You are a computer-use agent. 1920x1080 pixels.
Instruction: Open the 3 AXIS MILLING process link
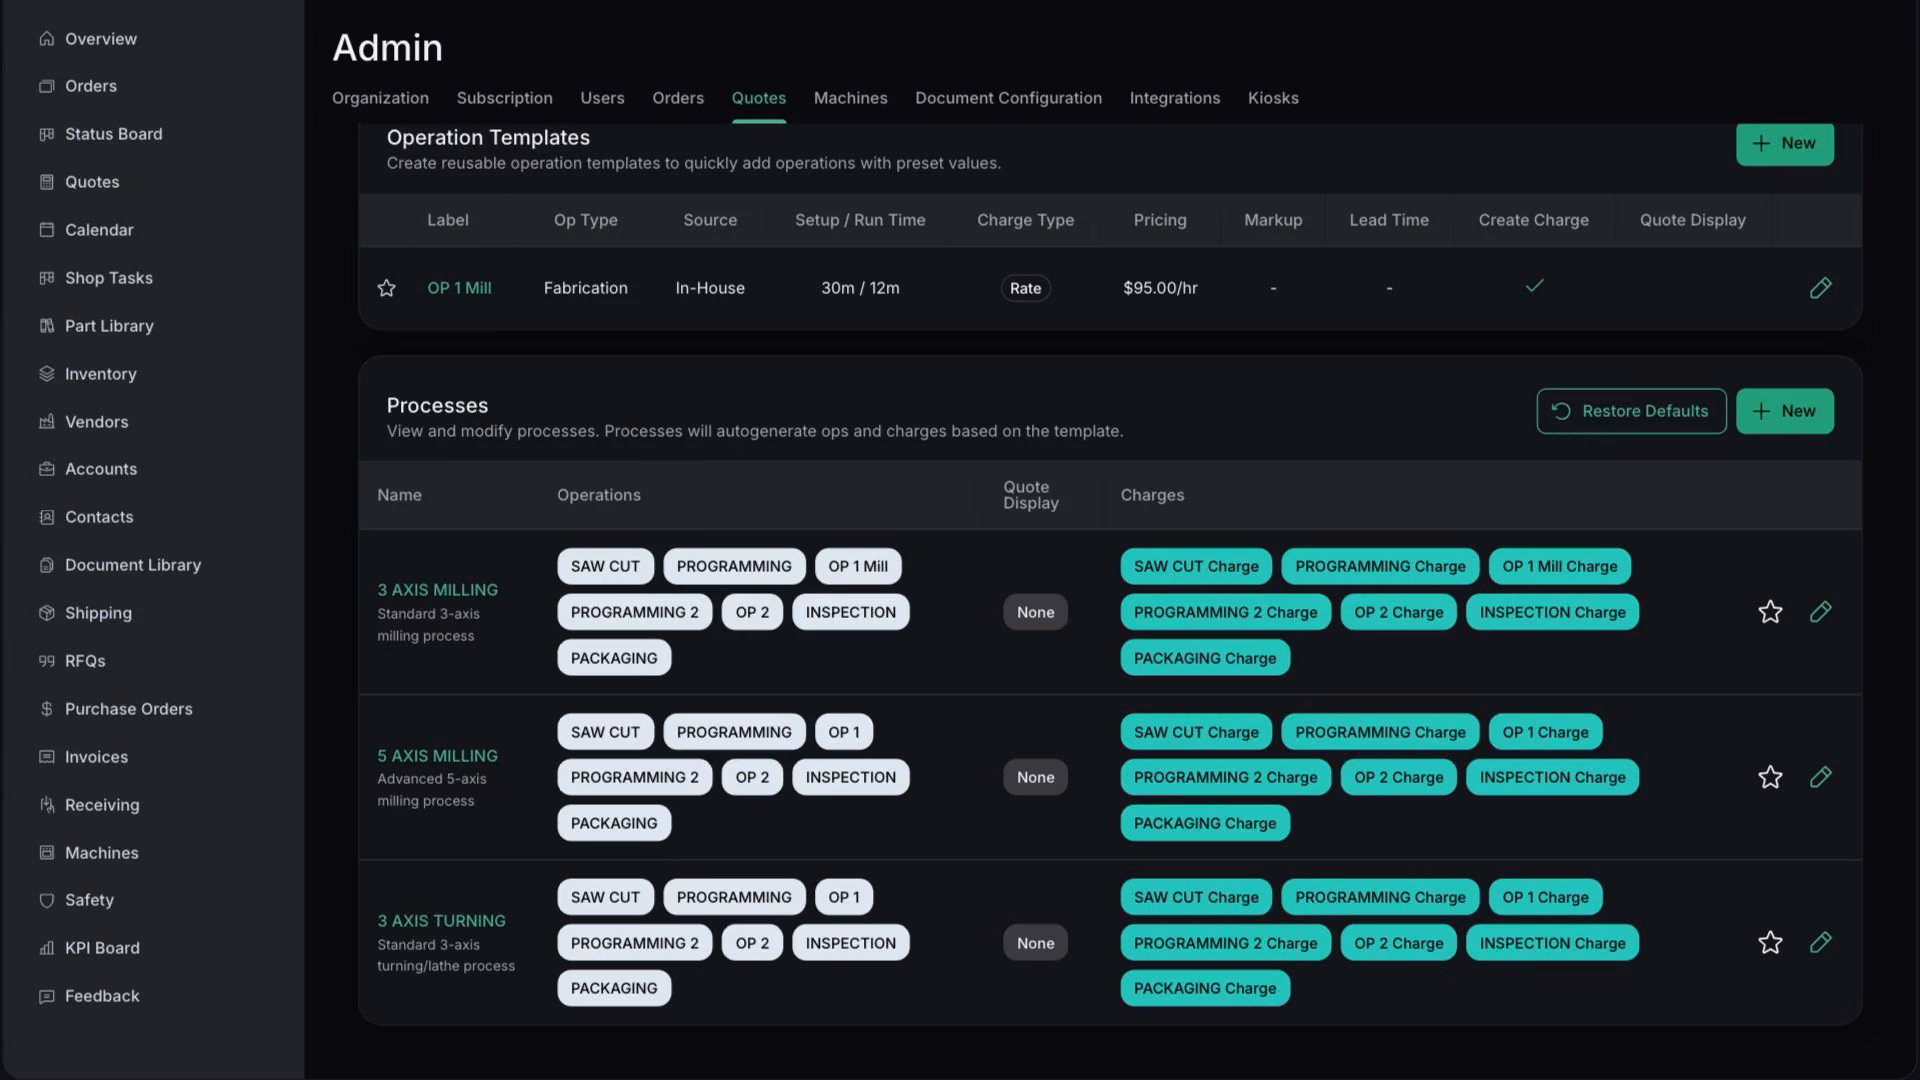[437, 590]
